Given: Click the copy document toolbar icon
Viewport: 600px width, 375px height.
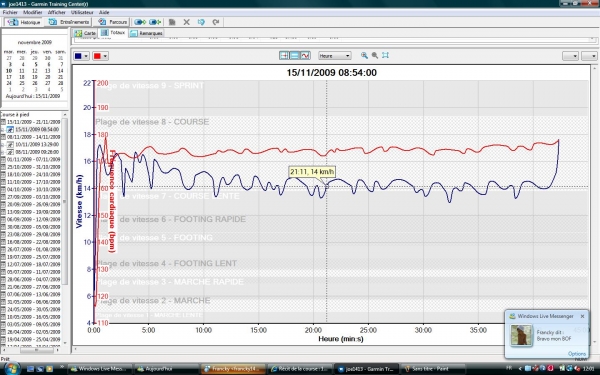Looking at the screenshot, I should (172, 22).
